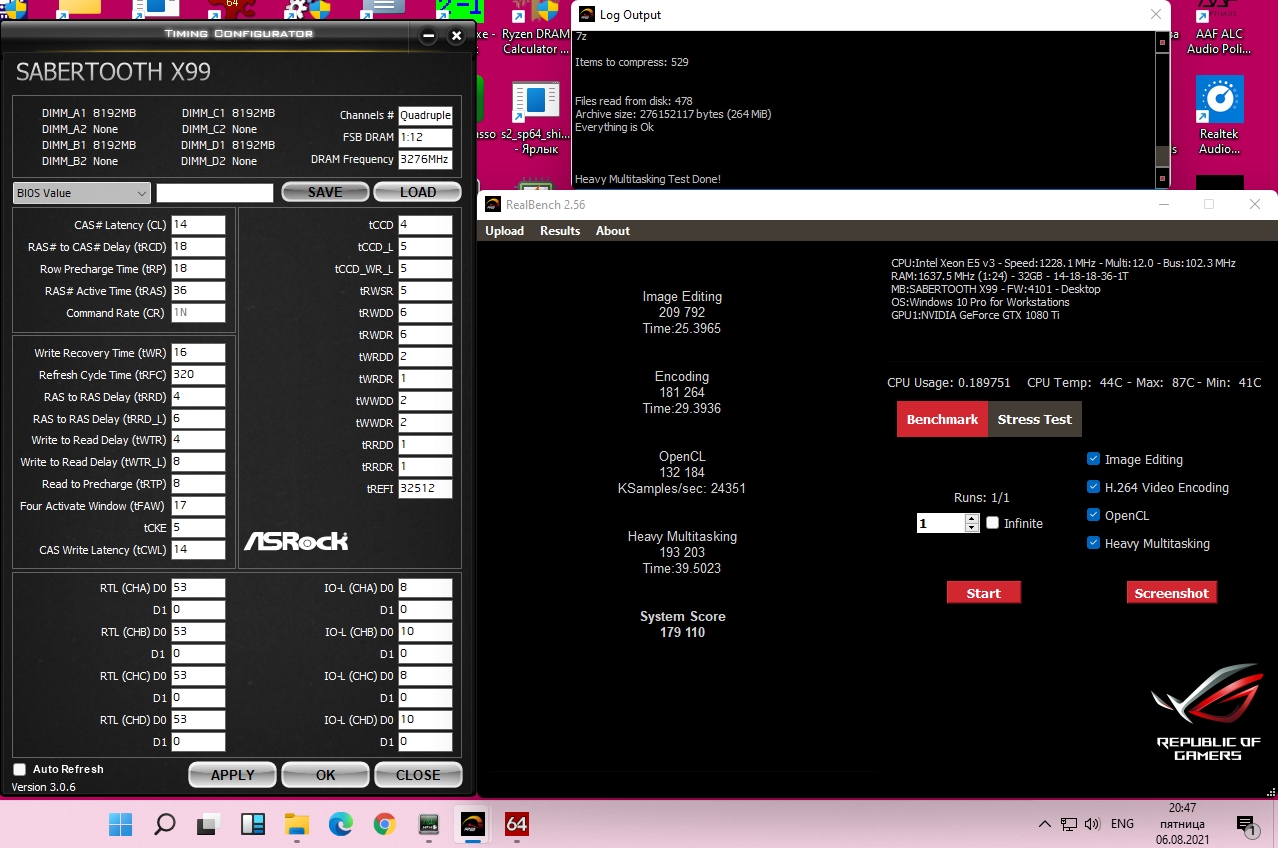The width and height of the screenshot is (1278, 848).
Task: Show hidden system tray icons
Action: point(1044,824)
